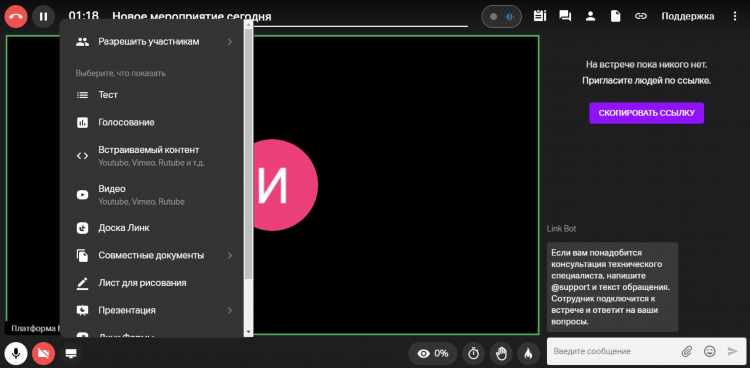
Task: Pause the meeting with the pause button
Action: click(44, 16)
